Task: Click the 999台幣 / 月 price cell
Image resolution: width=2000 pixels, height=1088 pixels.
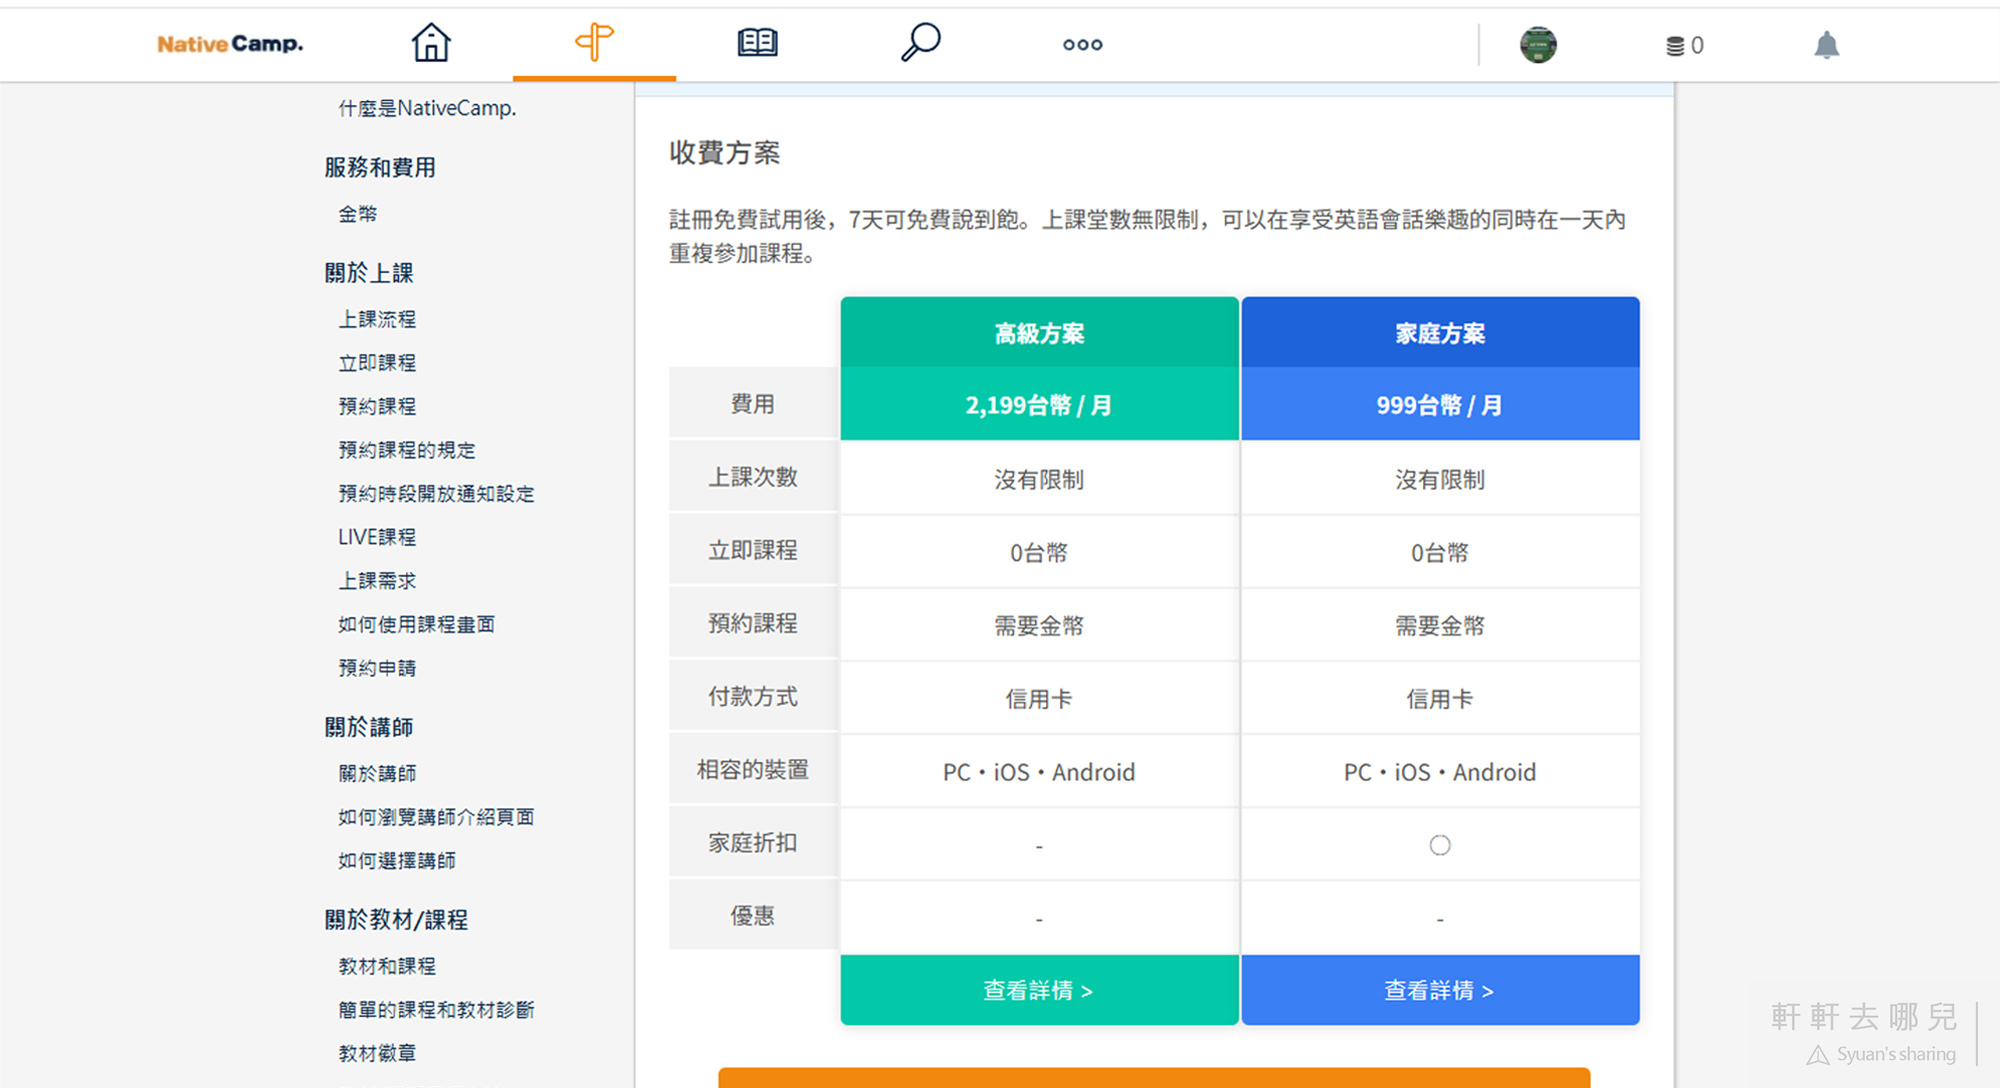Action: [x=1440, y=405]
